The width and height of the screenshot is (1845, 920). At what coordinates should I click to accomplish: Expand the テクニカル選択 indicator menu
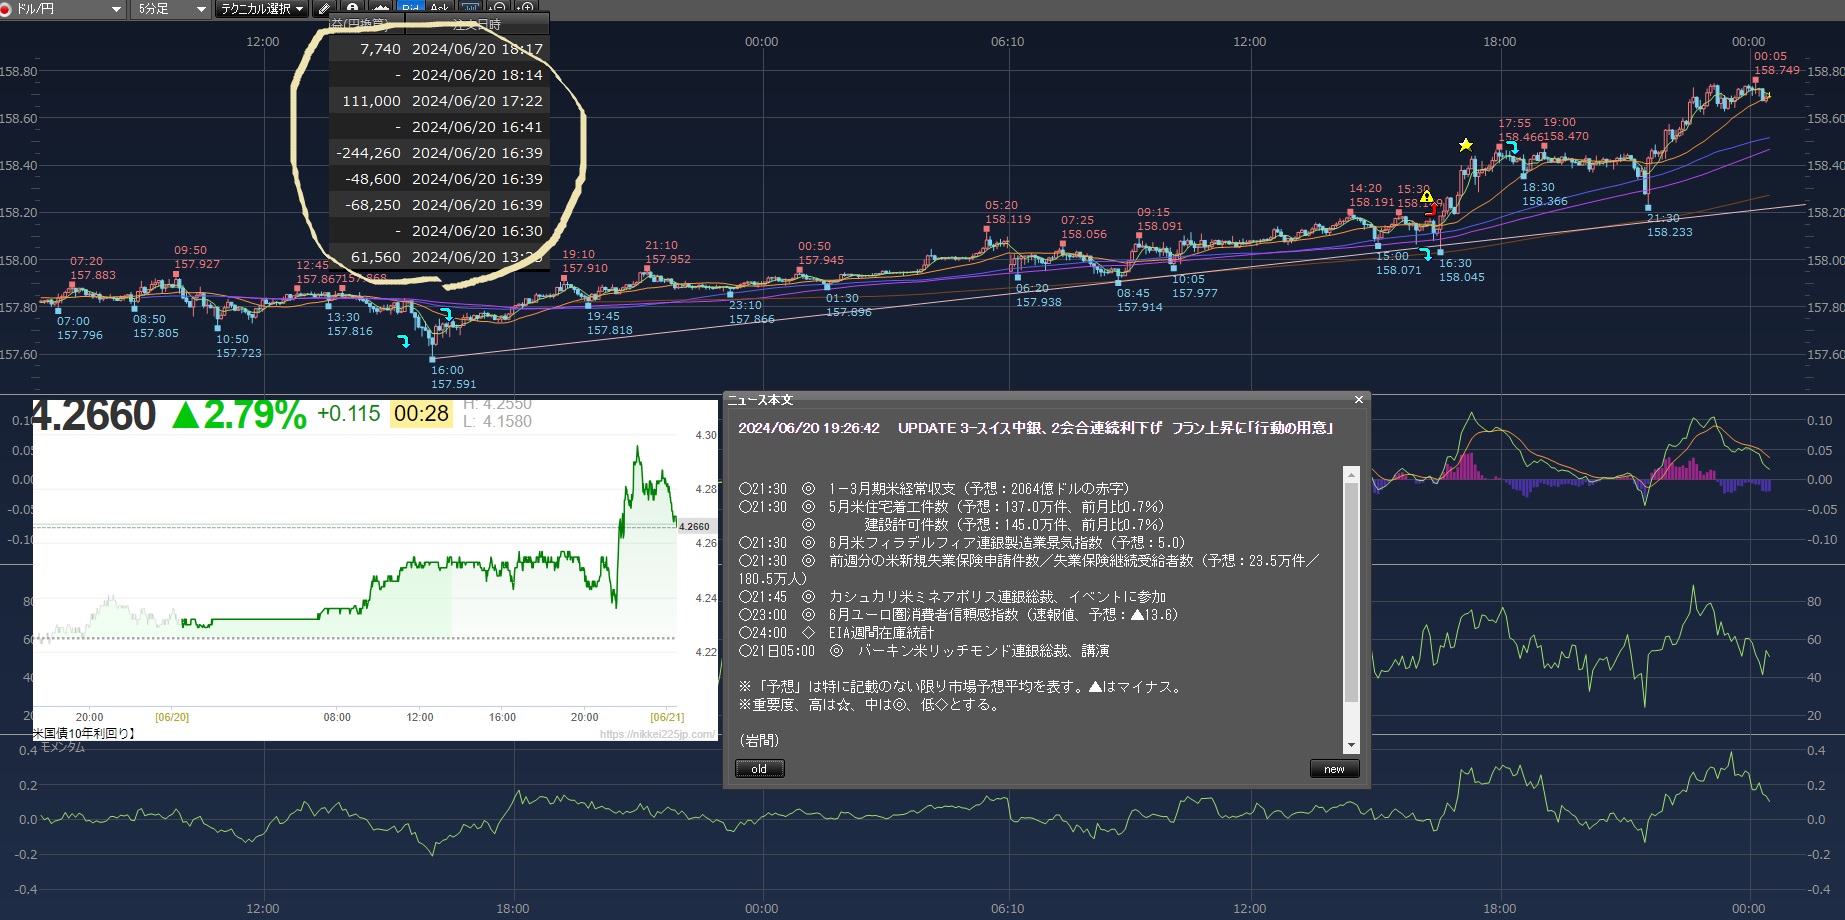click(263, 9)
